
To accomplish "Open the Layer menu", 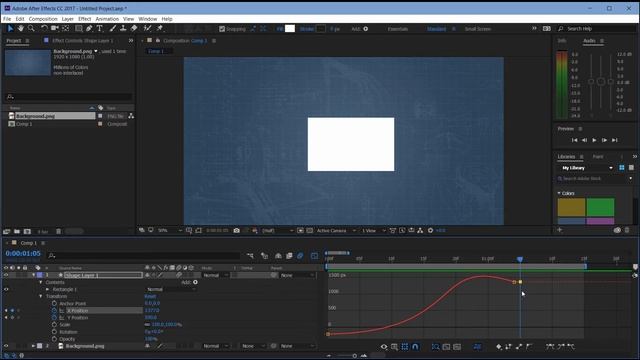I will 67,19.
